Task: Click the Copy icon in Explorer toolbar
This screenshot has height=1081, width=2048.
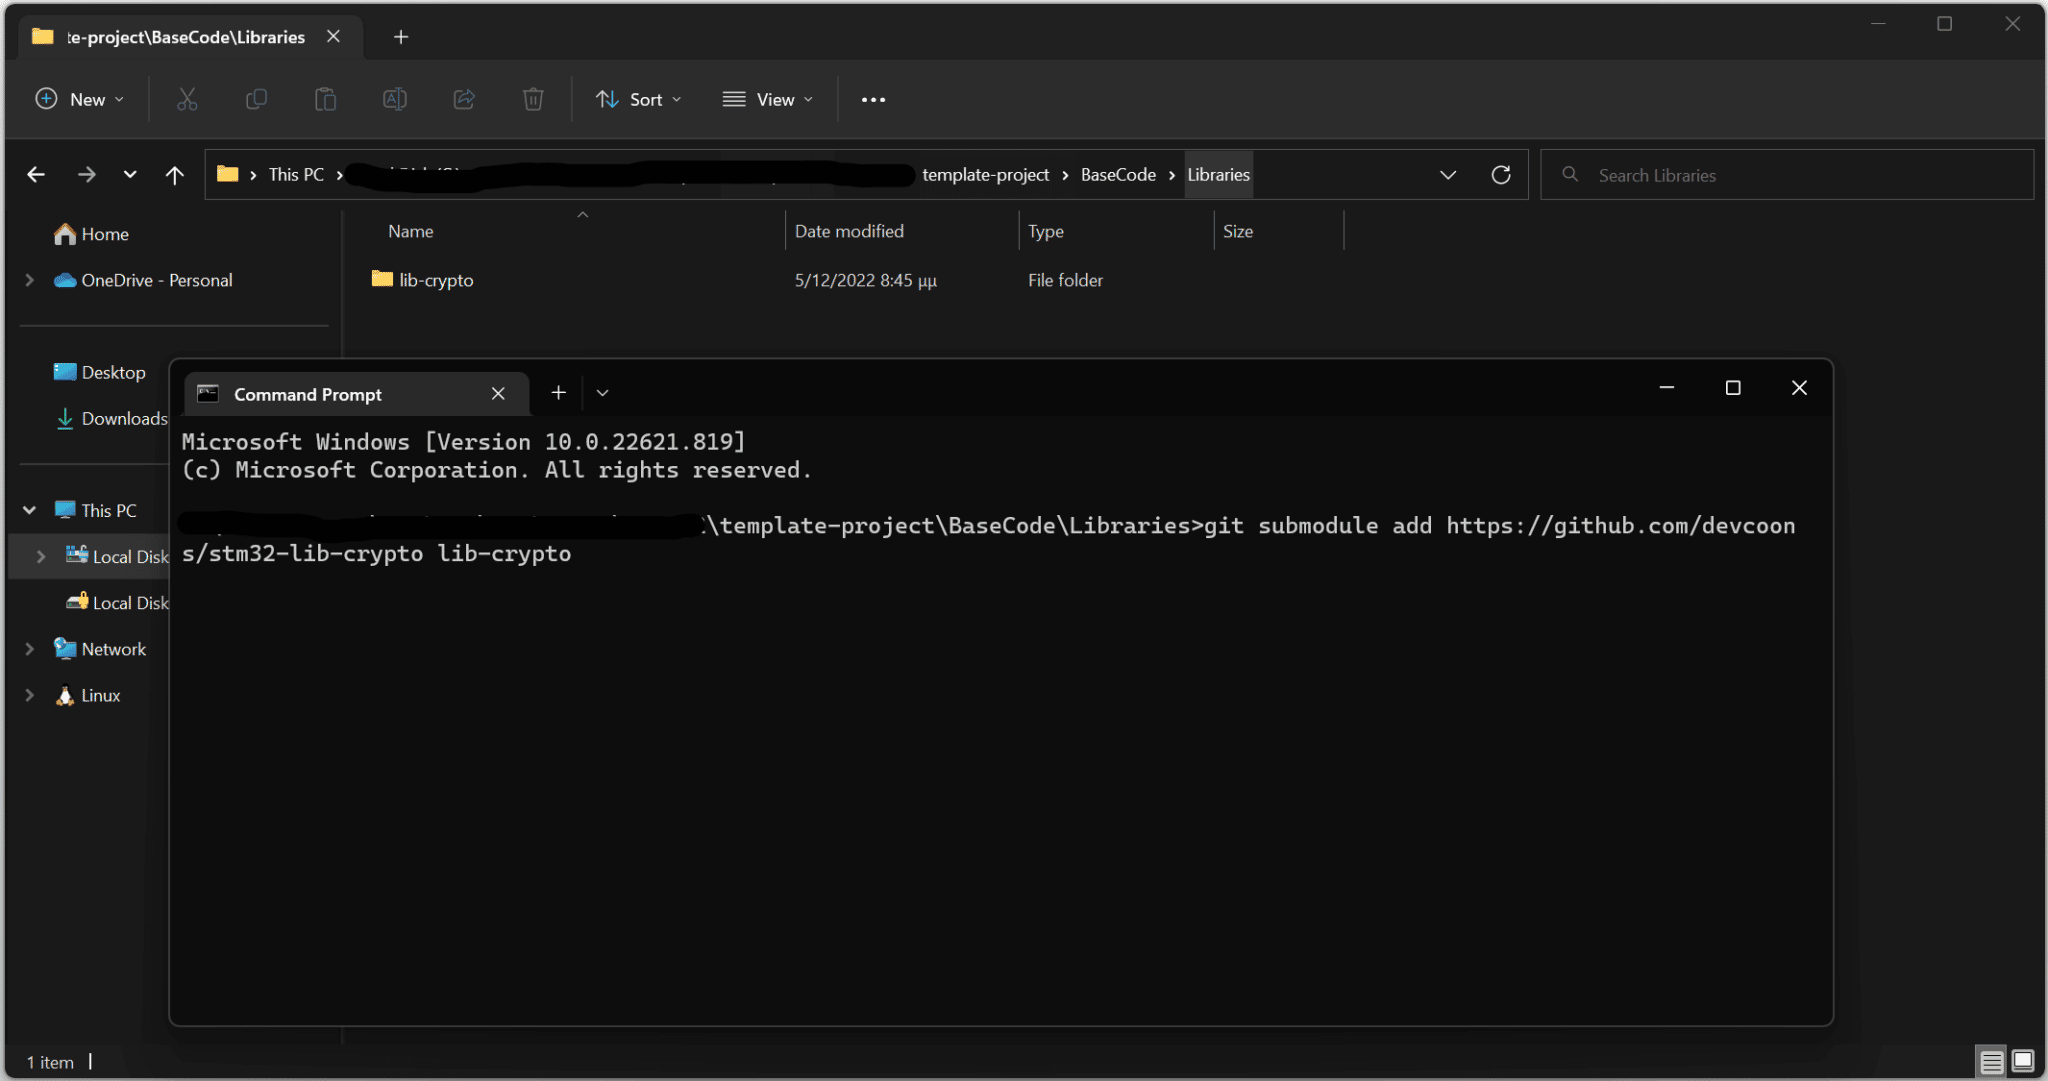Action: pyautogui.click(x=256, y=99)
